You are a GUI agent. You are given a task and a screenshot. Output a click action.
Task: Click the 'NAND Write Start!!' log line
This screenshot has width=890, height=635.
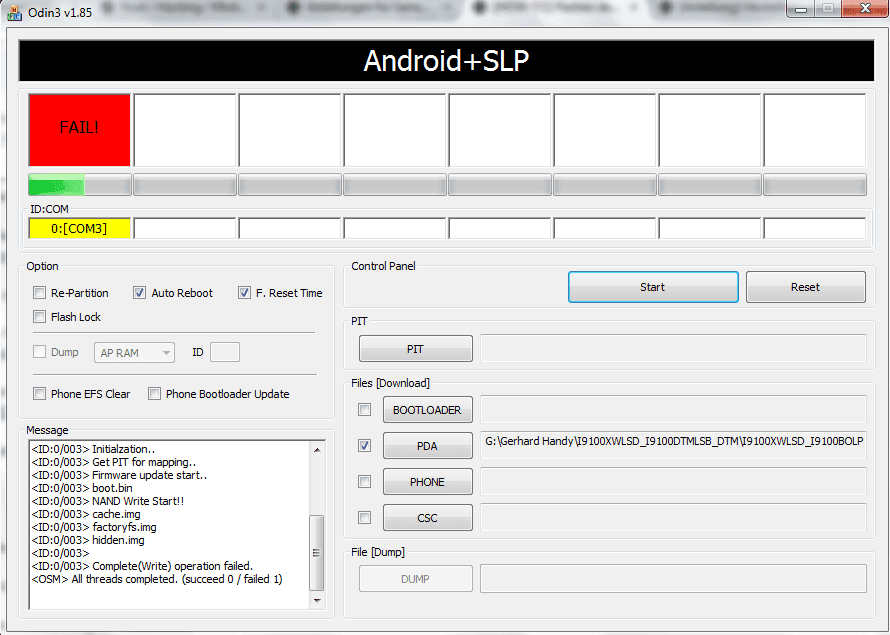[108, 501]
